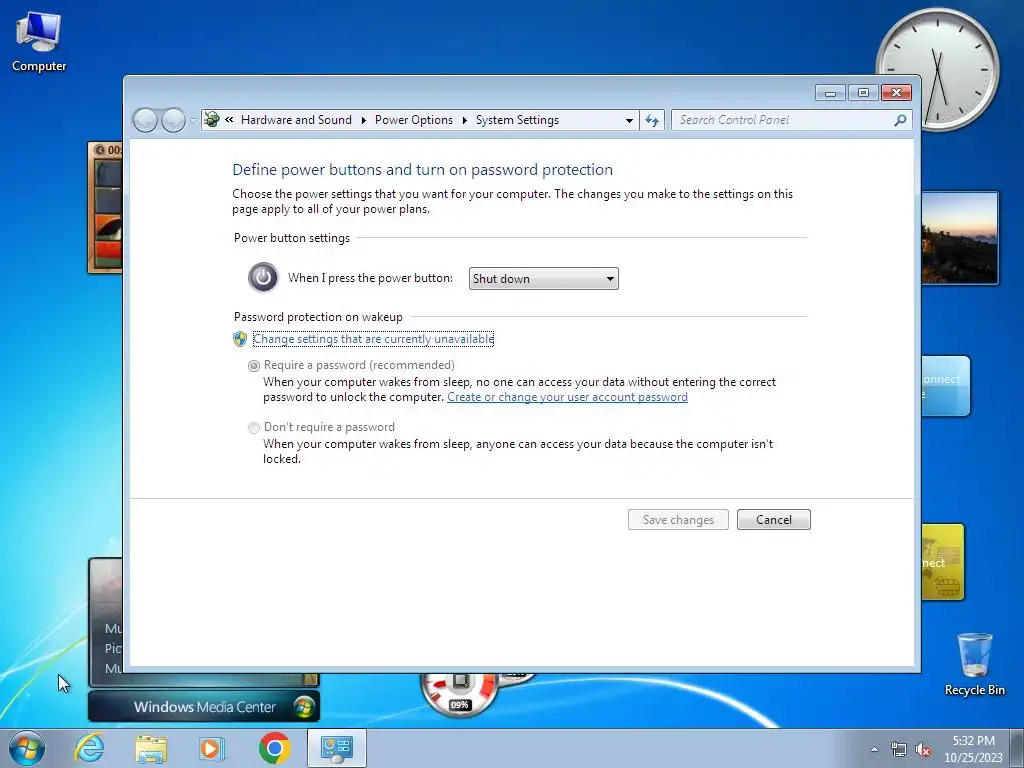Click the UAC shield icon
This screenshot has width=1024, height=768.
240,339
